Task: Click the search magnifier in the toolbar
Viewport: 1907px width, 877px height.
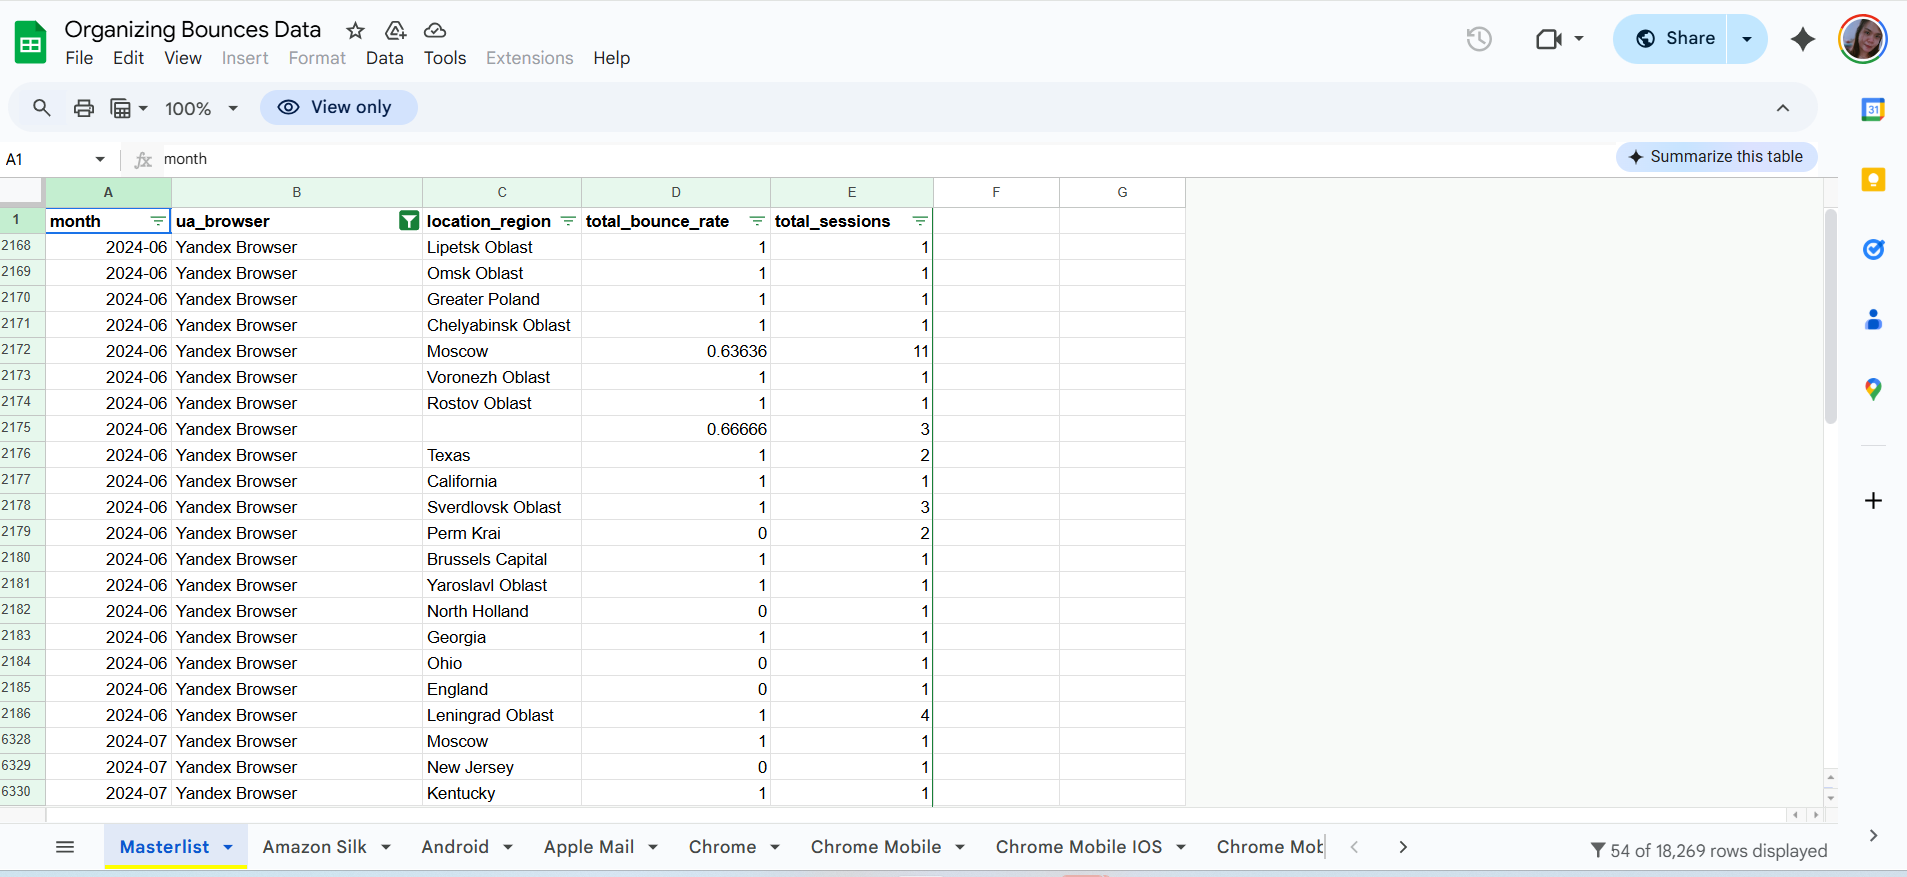Action: pyautogui.click(x=42, y=108)
